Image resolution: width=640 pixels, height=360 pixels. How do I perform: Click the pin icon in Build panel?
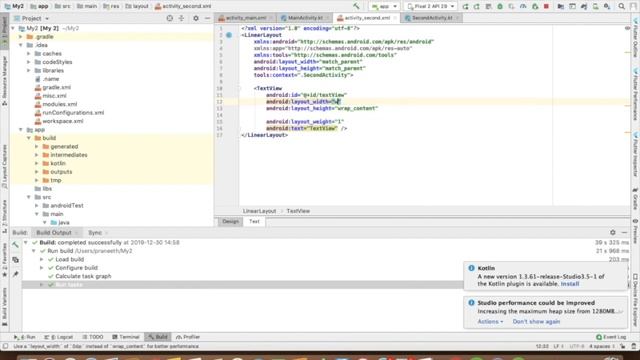16,274
